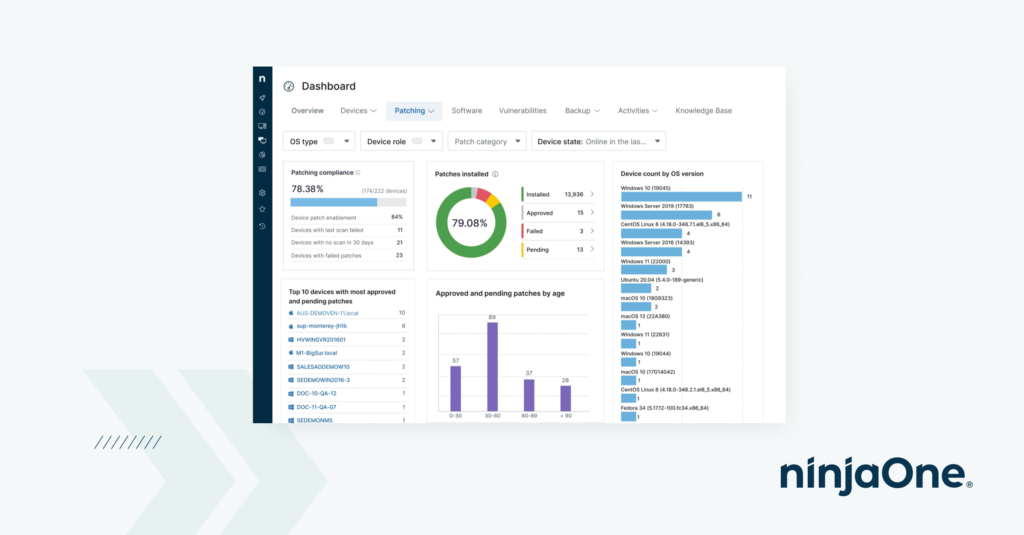This screenshot has width=1024, height=535.
Task: Click the 0-30 days purple bar
Action: tap(455, 388)
